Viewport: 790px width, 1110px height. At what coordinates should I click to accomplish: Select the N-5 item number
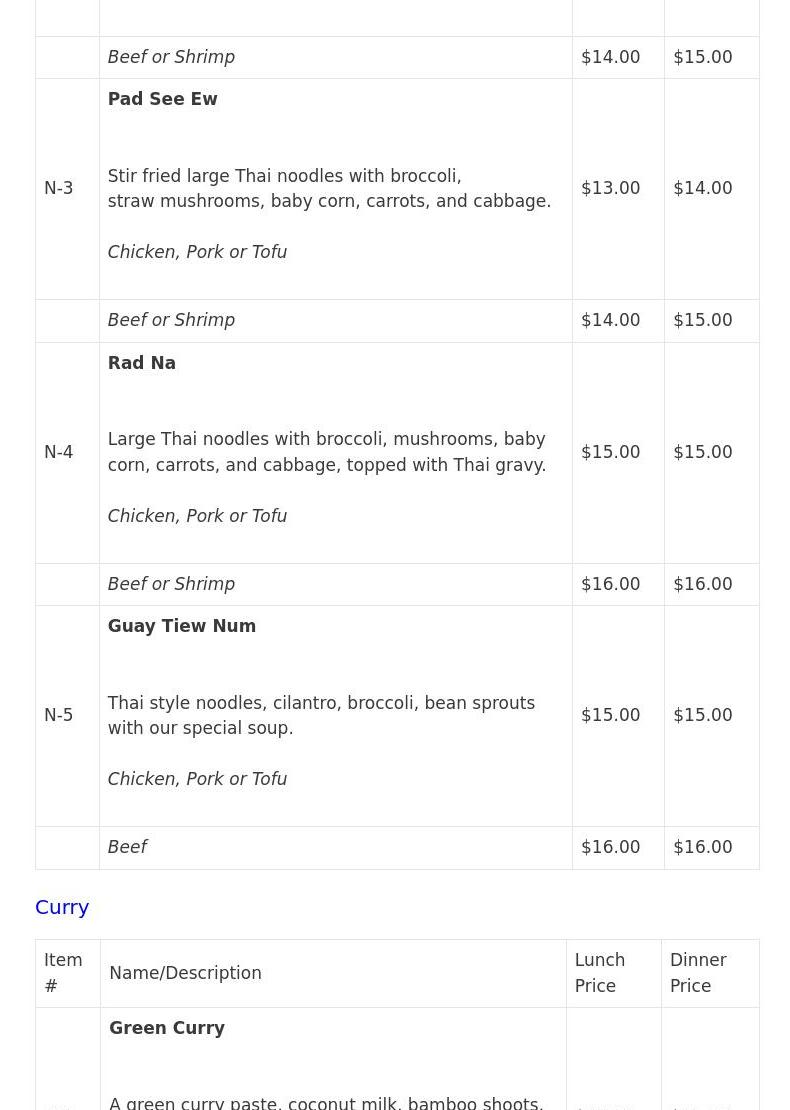[58, 715]
